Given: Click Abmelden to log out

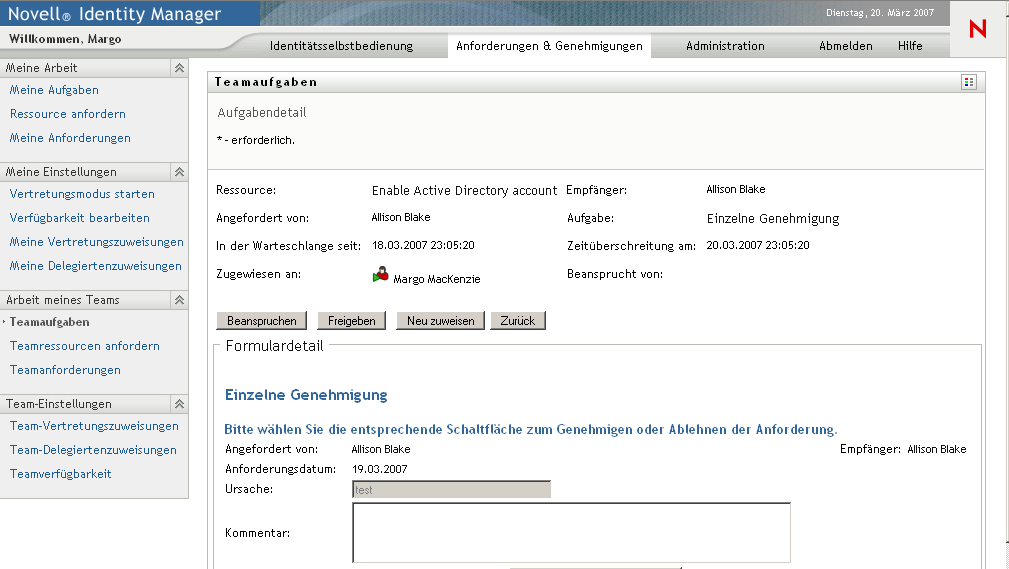Looking at the screenshot, I should [x=846, y=46].
